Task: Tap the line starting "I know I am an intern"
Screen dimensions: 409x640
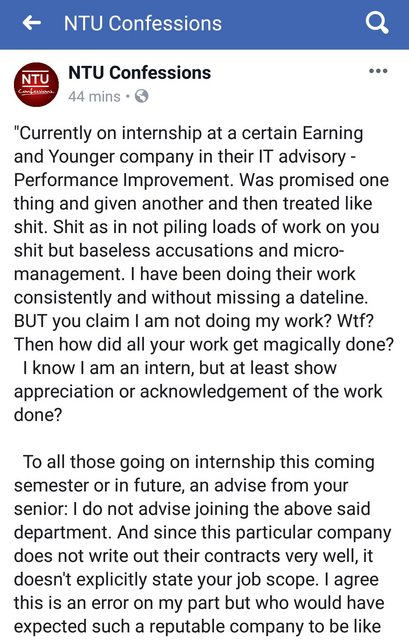Action: (x=180, y=368)
